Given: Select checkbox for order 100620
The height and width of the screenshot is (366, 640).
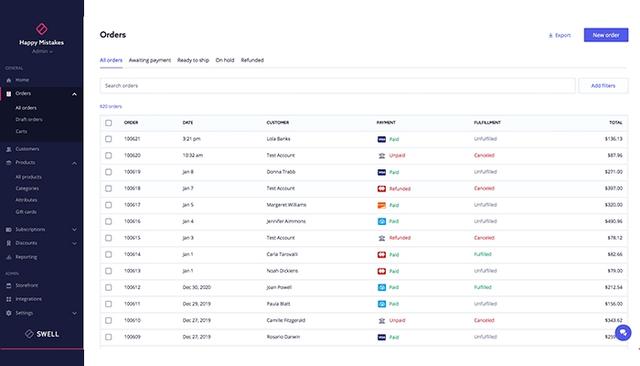Looking at the screenshot, I should coord(108,155).
